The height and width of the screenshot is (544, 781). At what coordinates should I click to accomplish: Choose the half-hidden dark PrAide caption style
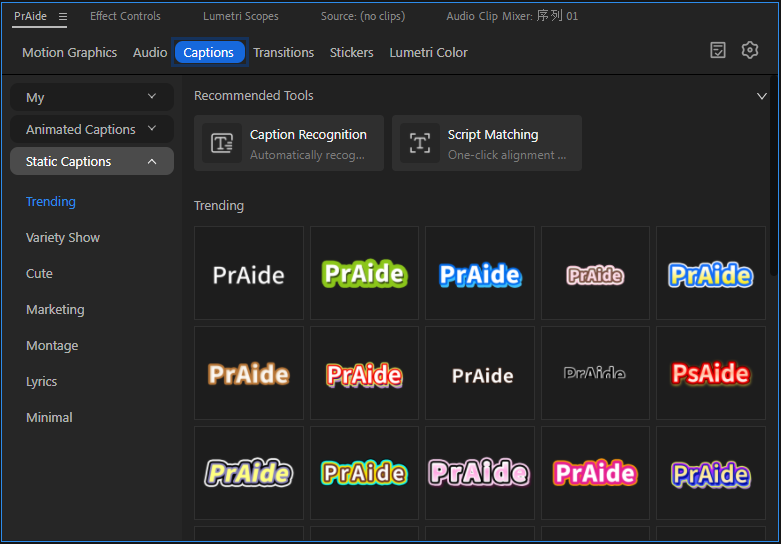click(x=595, y=373)
